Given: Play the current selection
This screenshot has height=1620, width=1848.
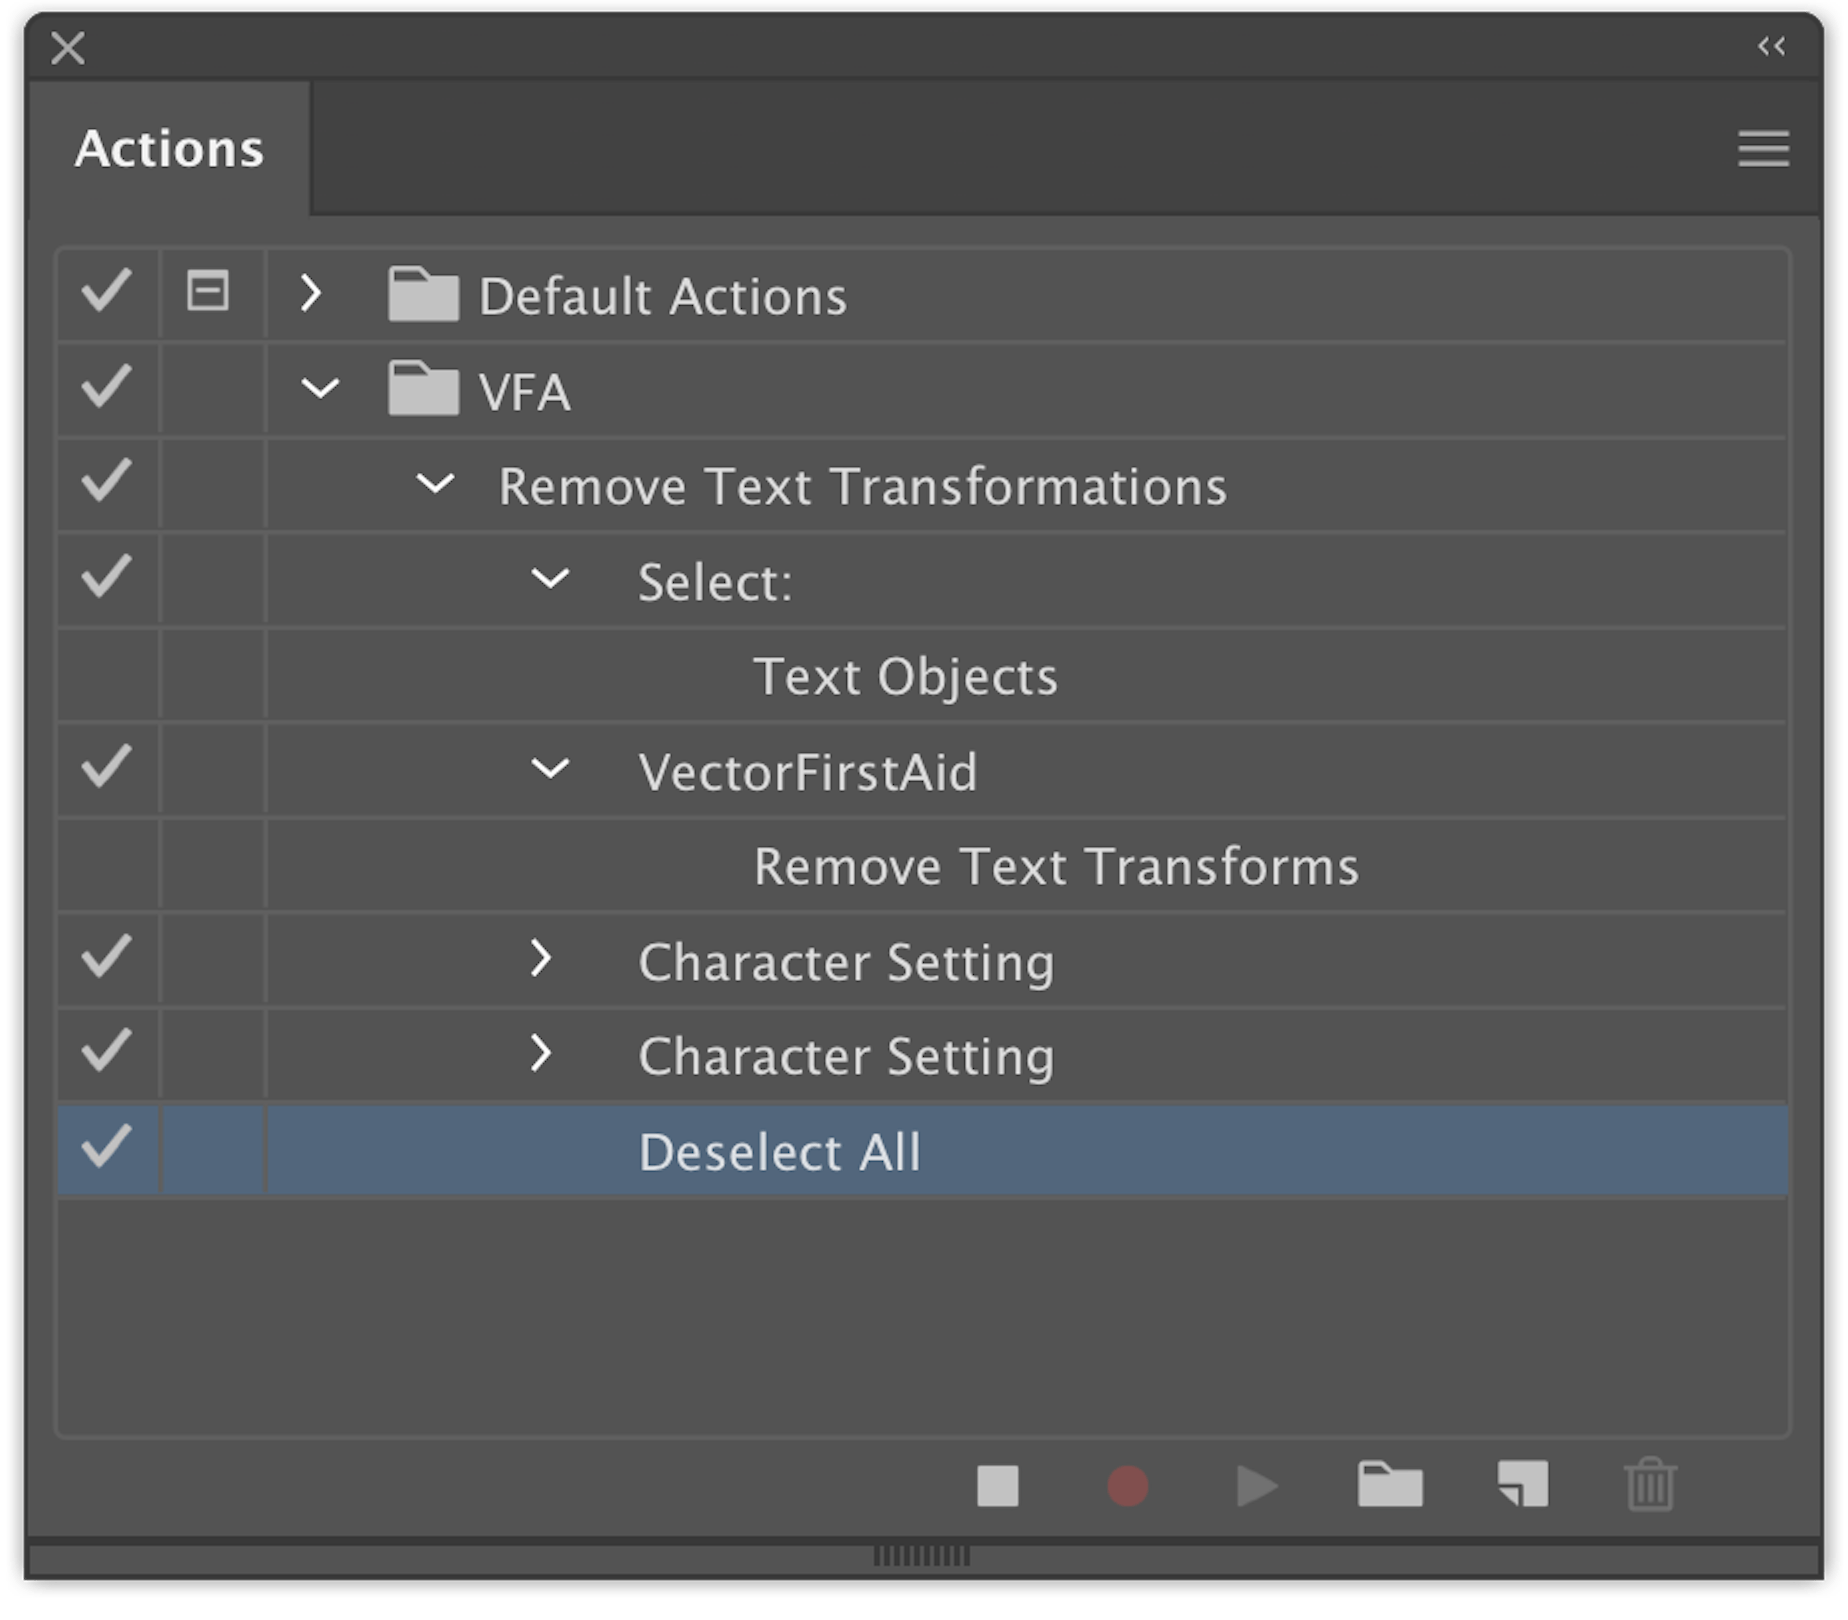Looking at the screenshot, I should [1258, 1487].
